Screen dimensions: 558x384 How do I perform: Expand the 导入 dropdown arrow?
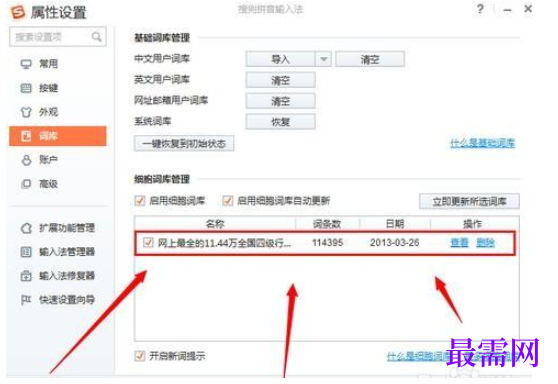click(x=323, y=59)
